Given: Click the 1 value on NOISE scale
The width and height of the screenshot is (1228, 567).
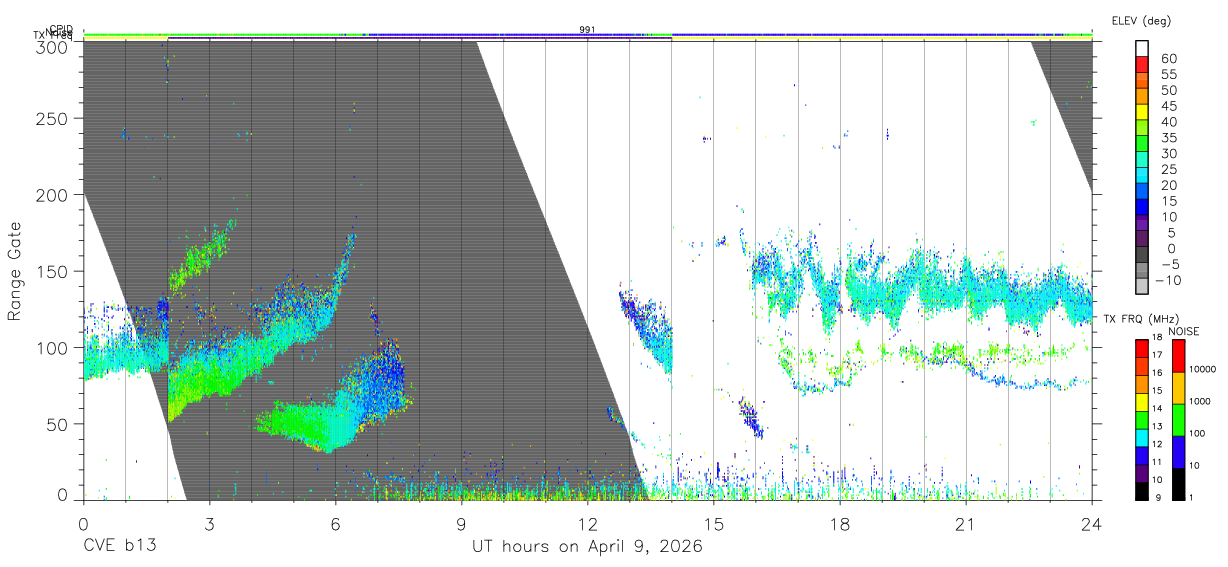Looking at the screenshot, I should point(1193,497).
